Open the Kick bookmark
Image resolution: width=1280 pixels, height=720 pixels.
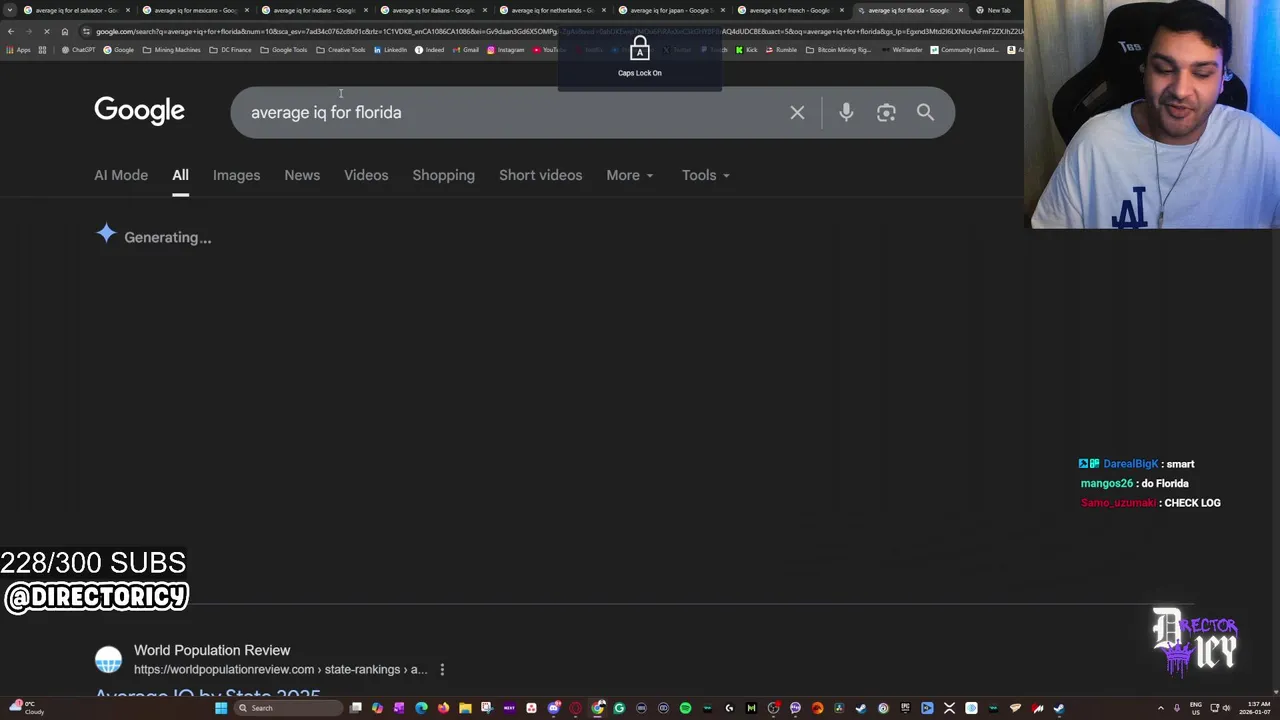pos(746,50)
